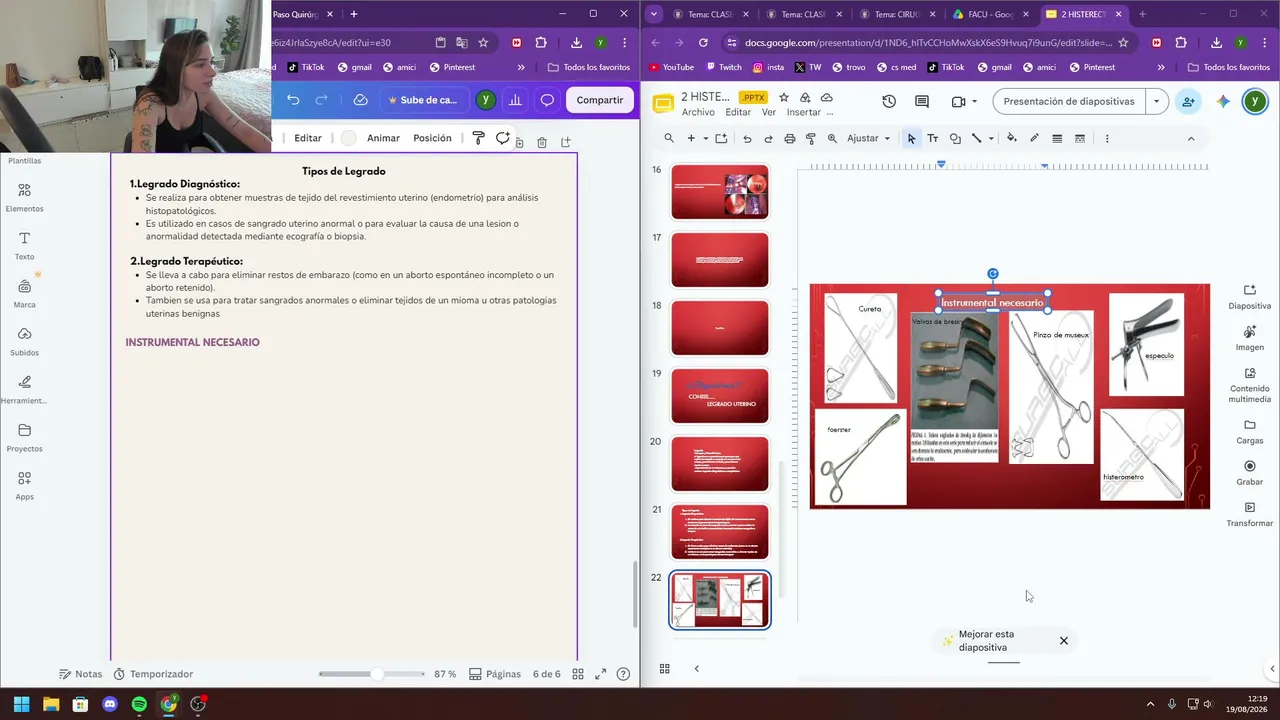Open slideshow options dropdown arrow
Image resolution: width=1280 pixels, height=720 pixels.
(x=1157, y=101)
